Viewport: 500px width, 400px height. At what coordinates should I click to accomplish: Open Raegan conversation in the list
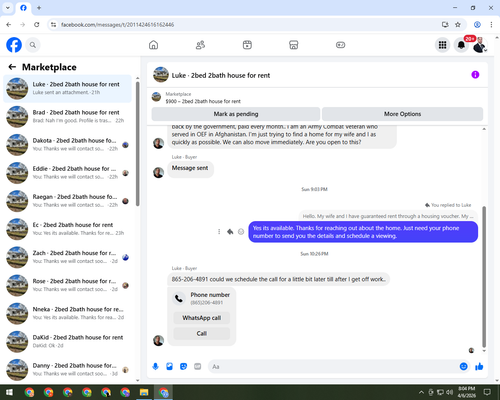(x=67, y=201)
